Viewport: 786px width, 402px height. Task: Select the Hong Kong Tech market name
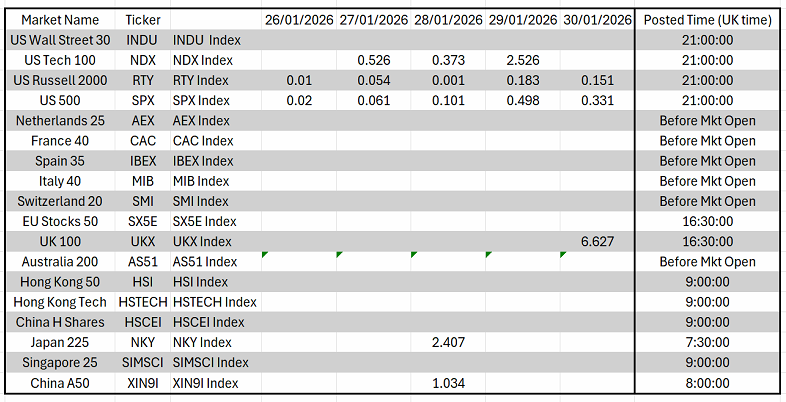coord(60,302)
